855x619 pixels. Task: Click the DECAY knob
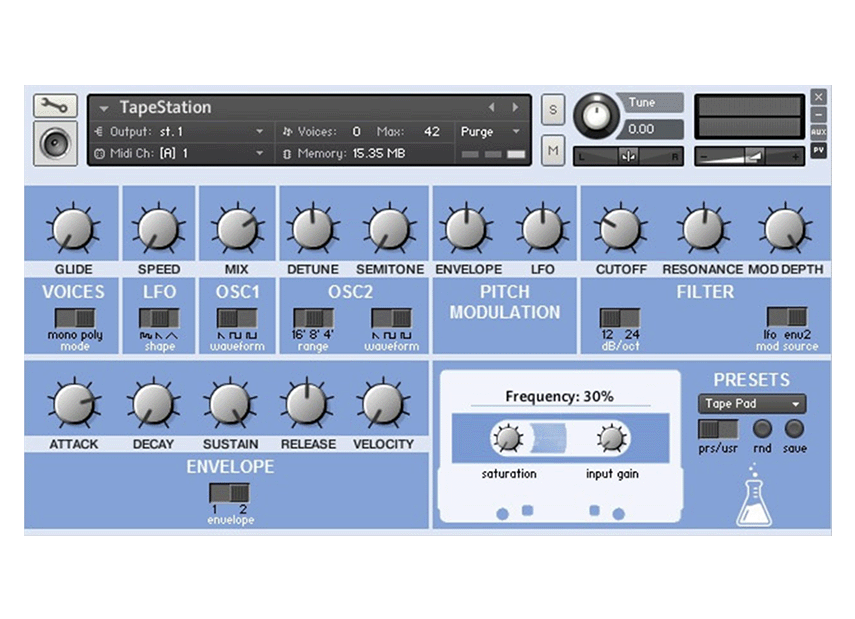(x=153, y=404)
